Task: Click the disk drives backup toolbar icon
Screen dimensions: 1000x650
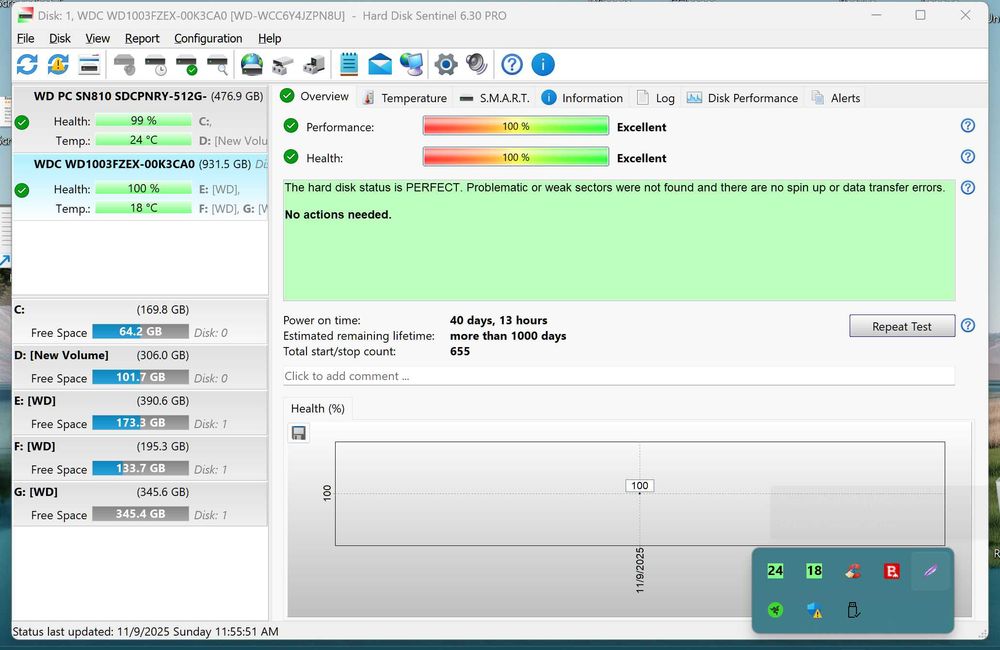Action: tap(314, 64)
